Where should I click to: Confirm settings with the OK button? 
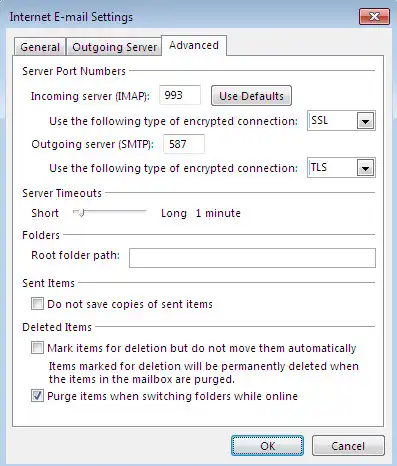(x=267, y=446)
